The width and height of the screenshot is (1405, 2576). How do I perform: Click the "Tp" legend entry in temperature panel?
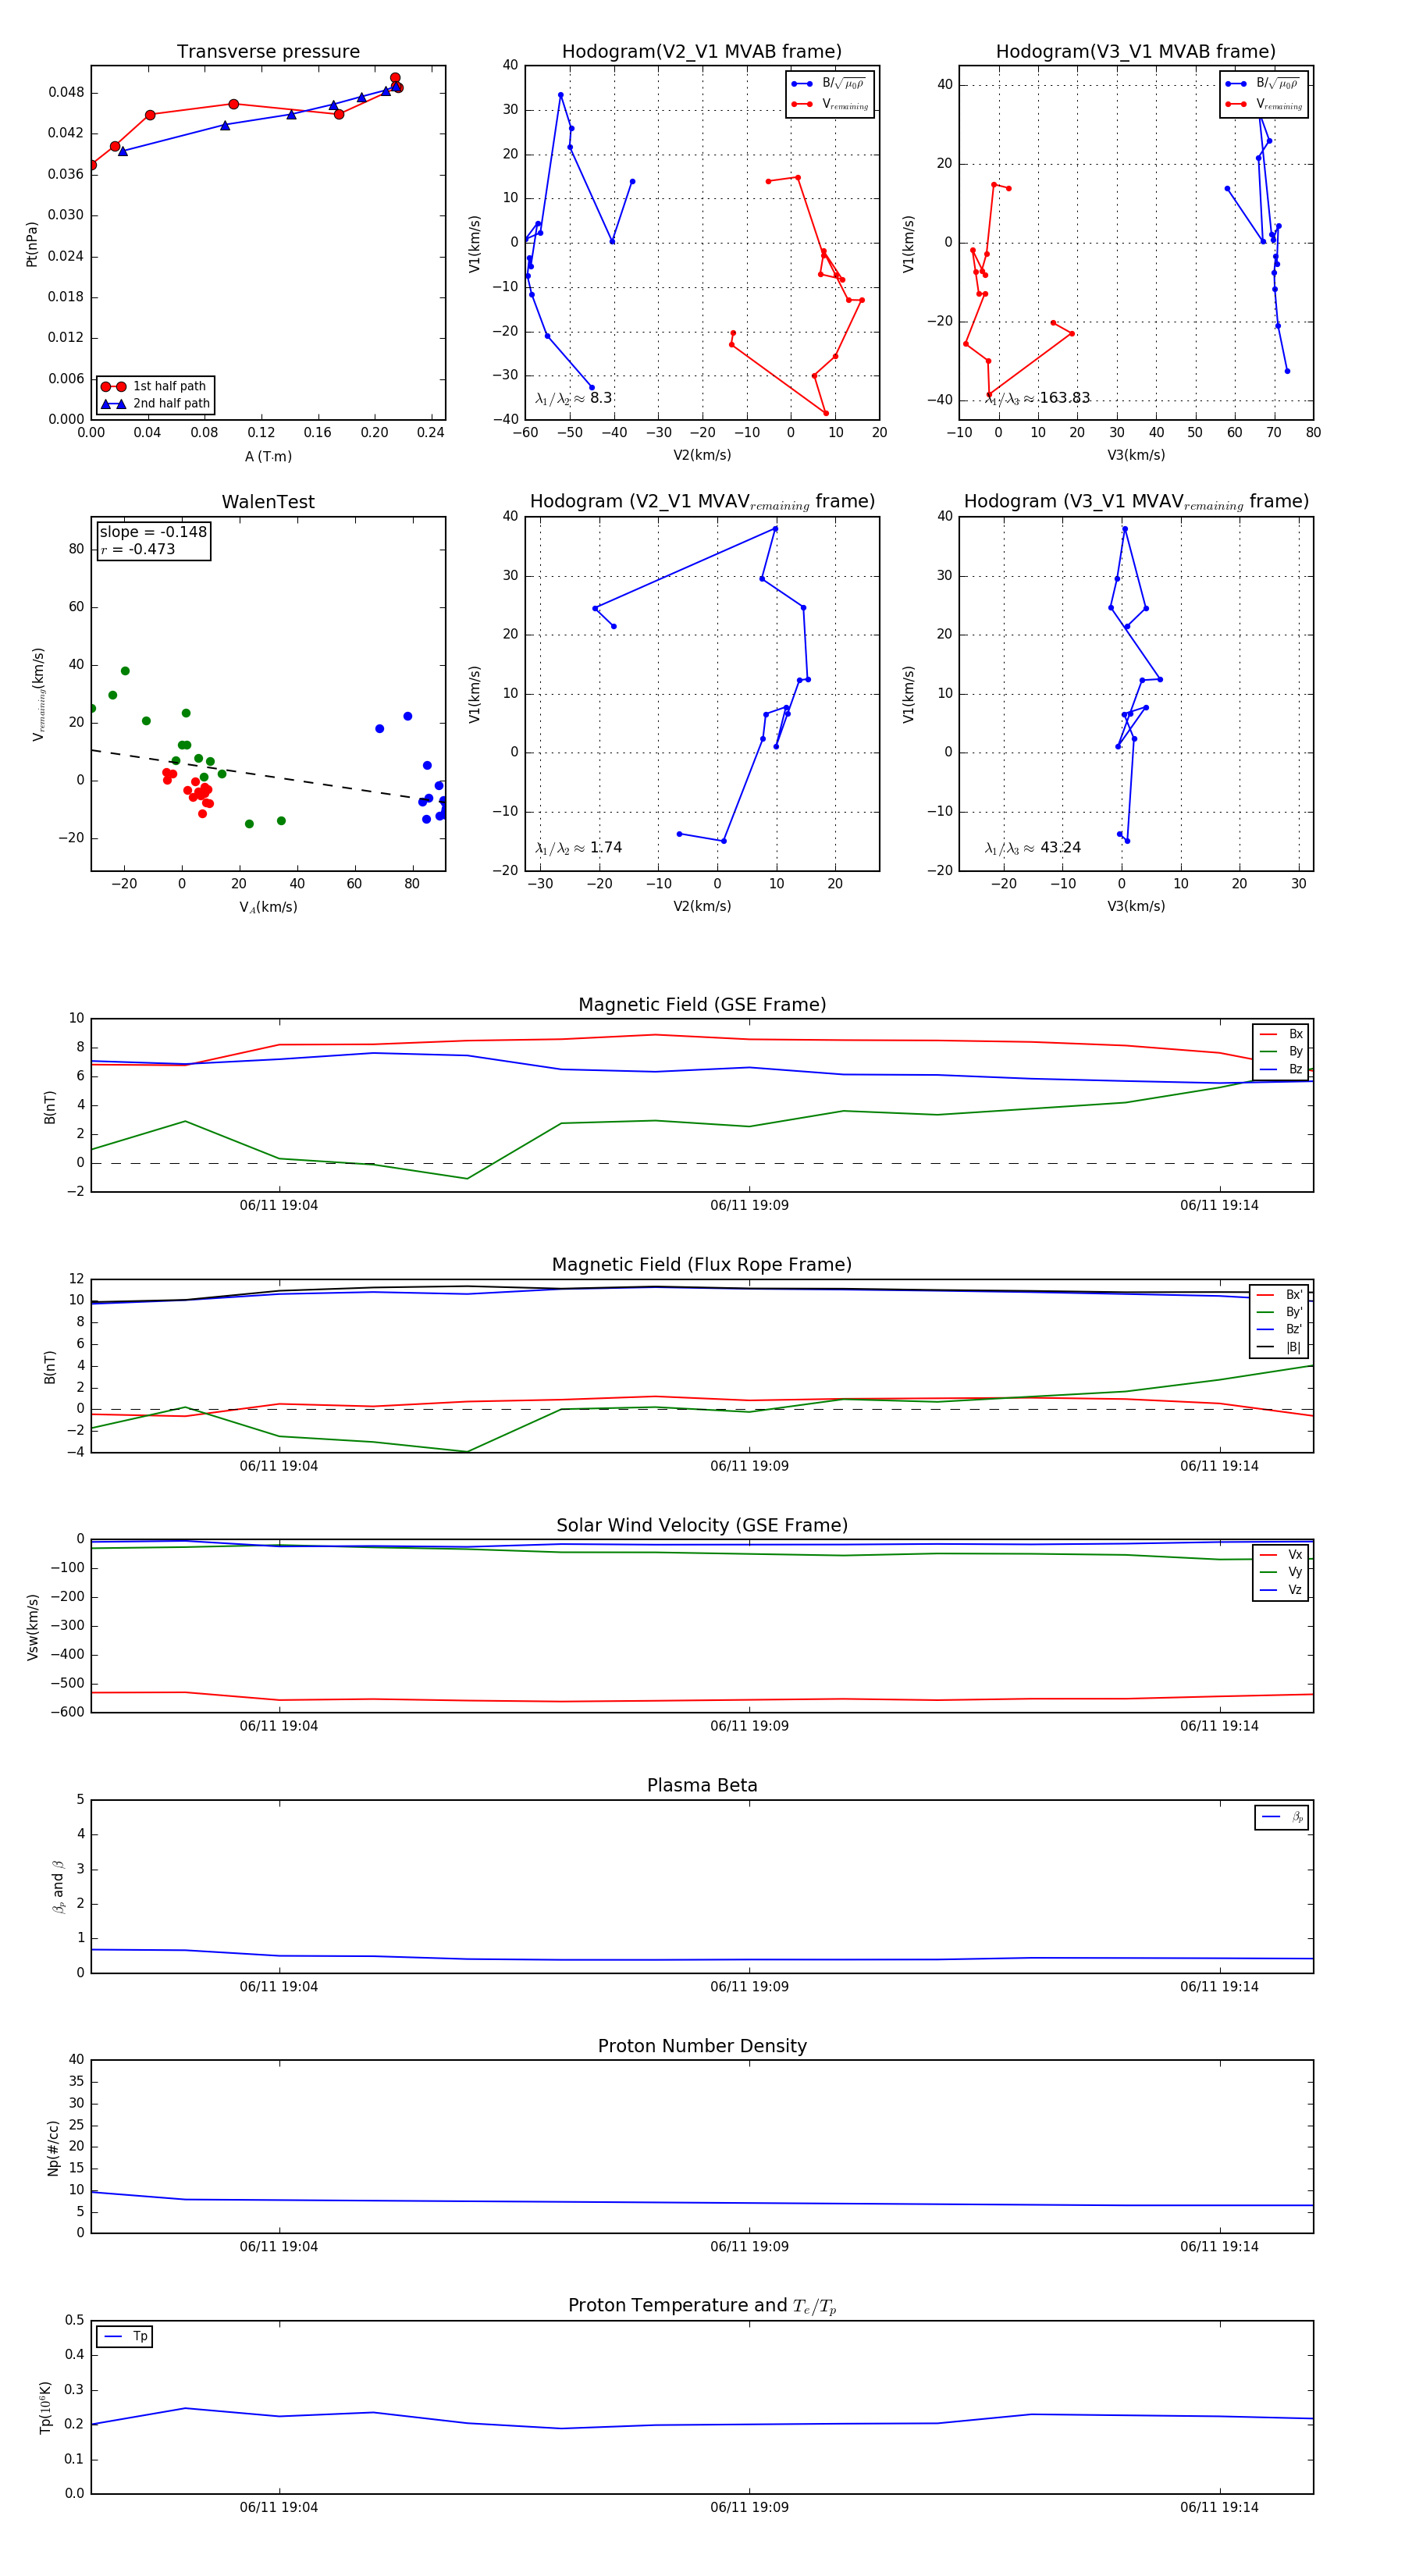[125, 2337]
